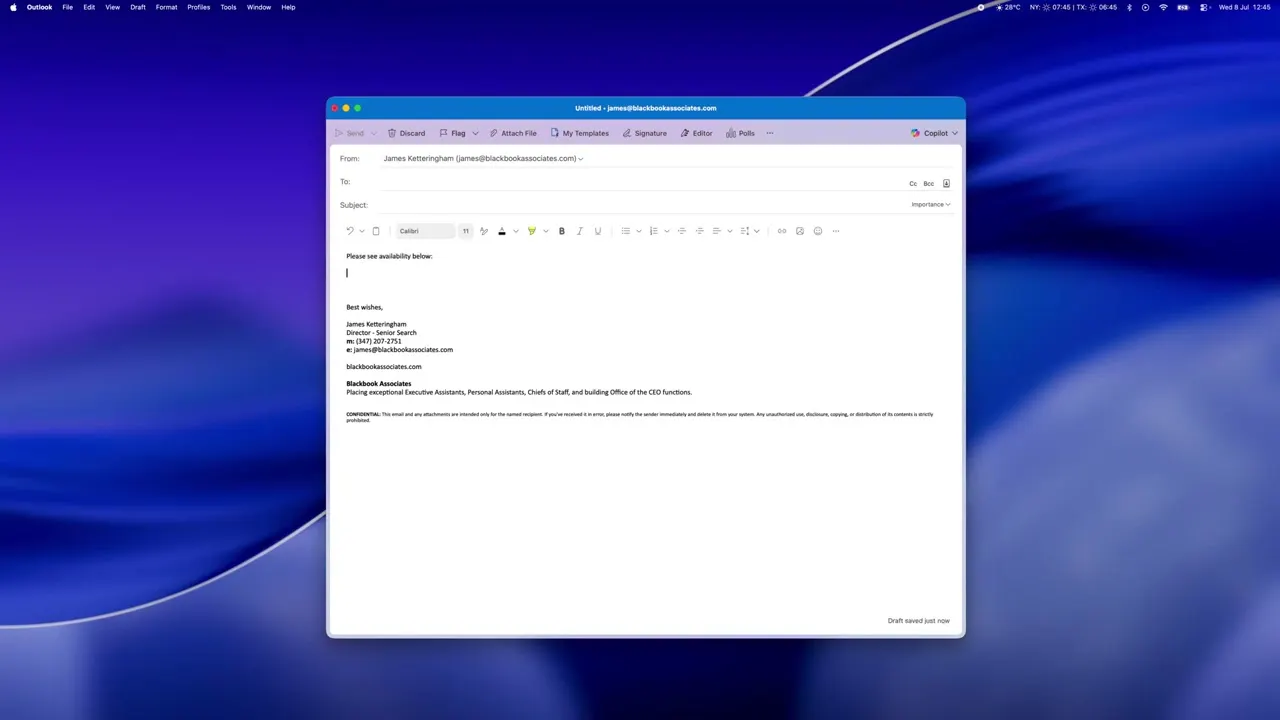
Task: Open Bluetooth status in menu bar
Action: coord(1129,7)
